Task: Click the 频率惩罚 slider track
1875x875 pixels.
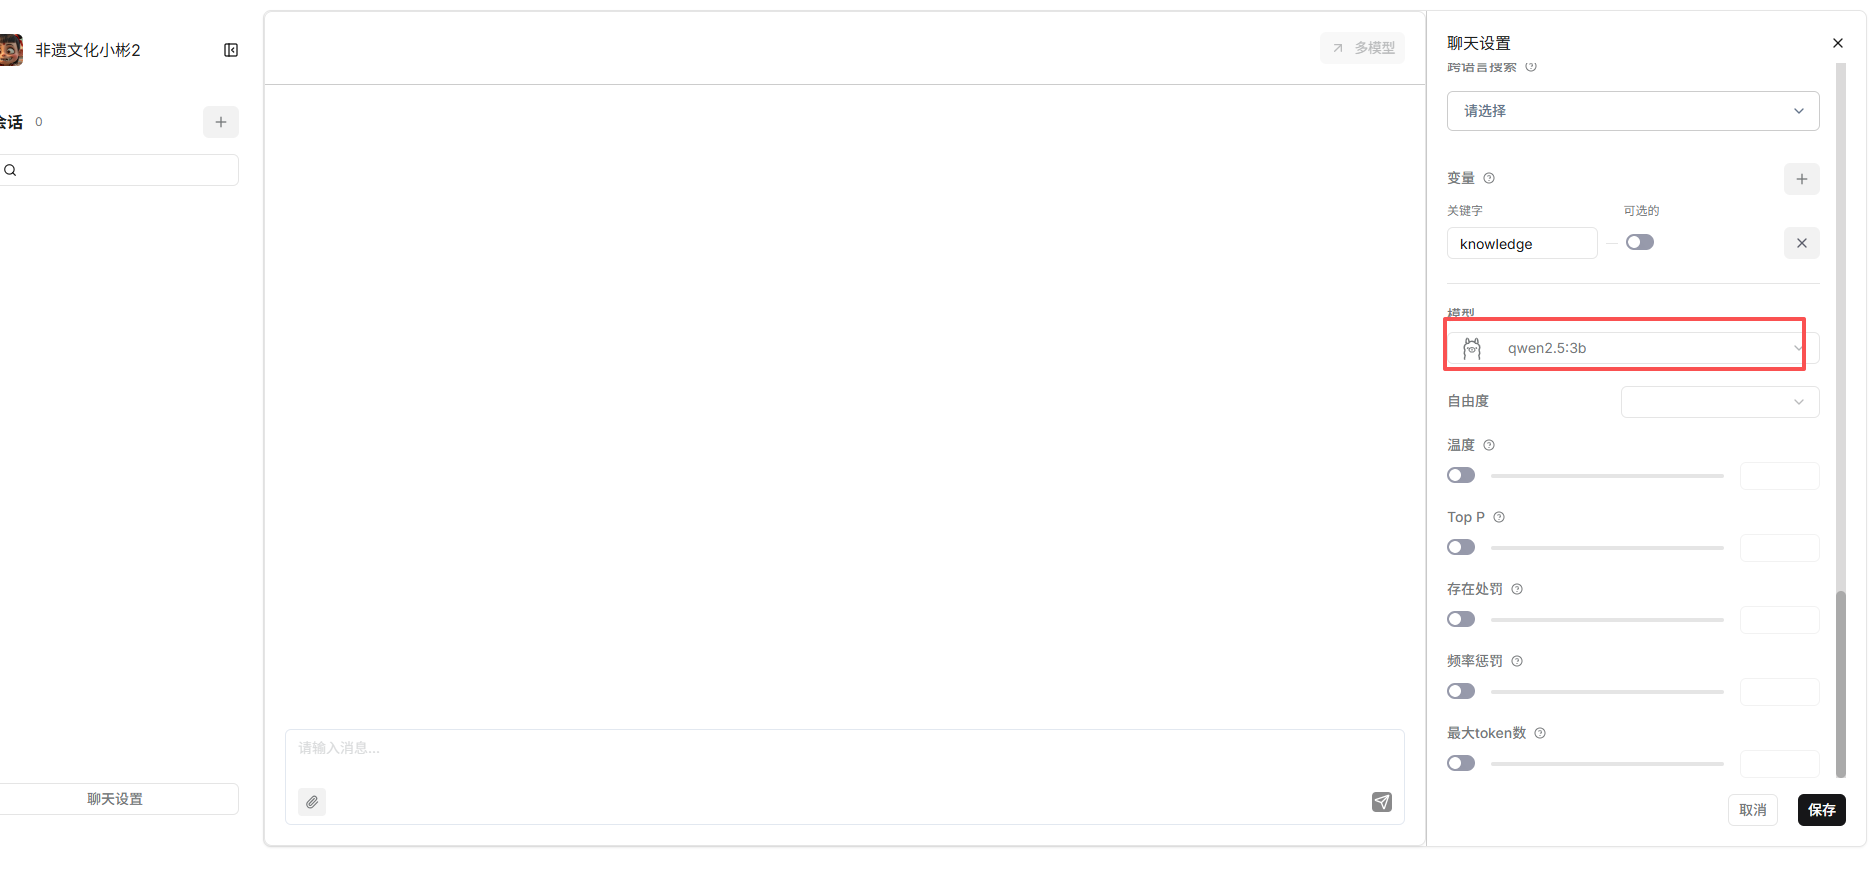Action: pyautogui.click(x=1607, y=691)
